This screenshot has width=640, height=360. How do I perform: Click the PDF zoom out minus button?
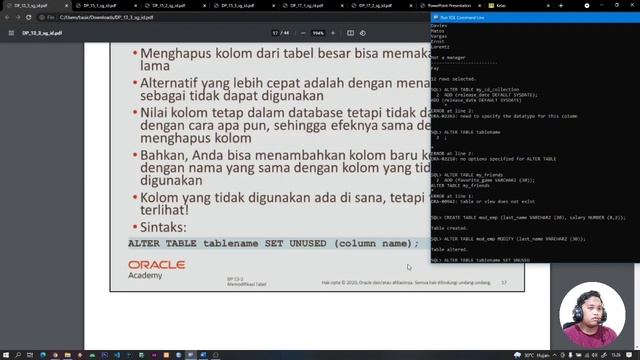pos(303,33)
